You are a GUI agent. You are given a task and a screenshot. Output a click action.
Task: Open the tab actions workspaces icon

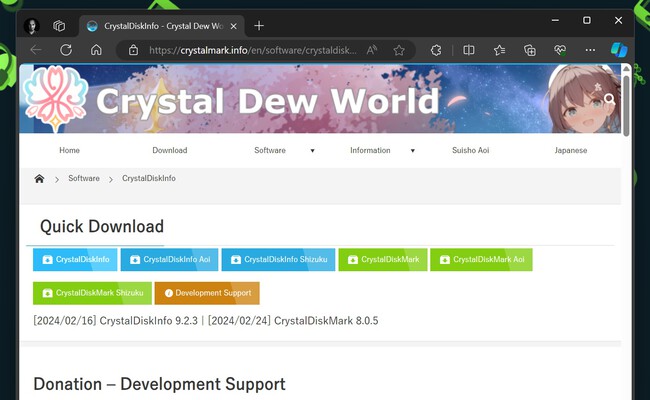59,26
